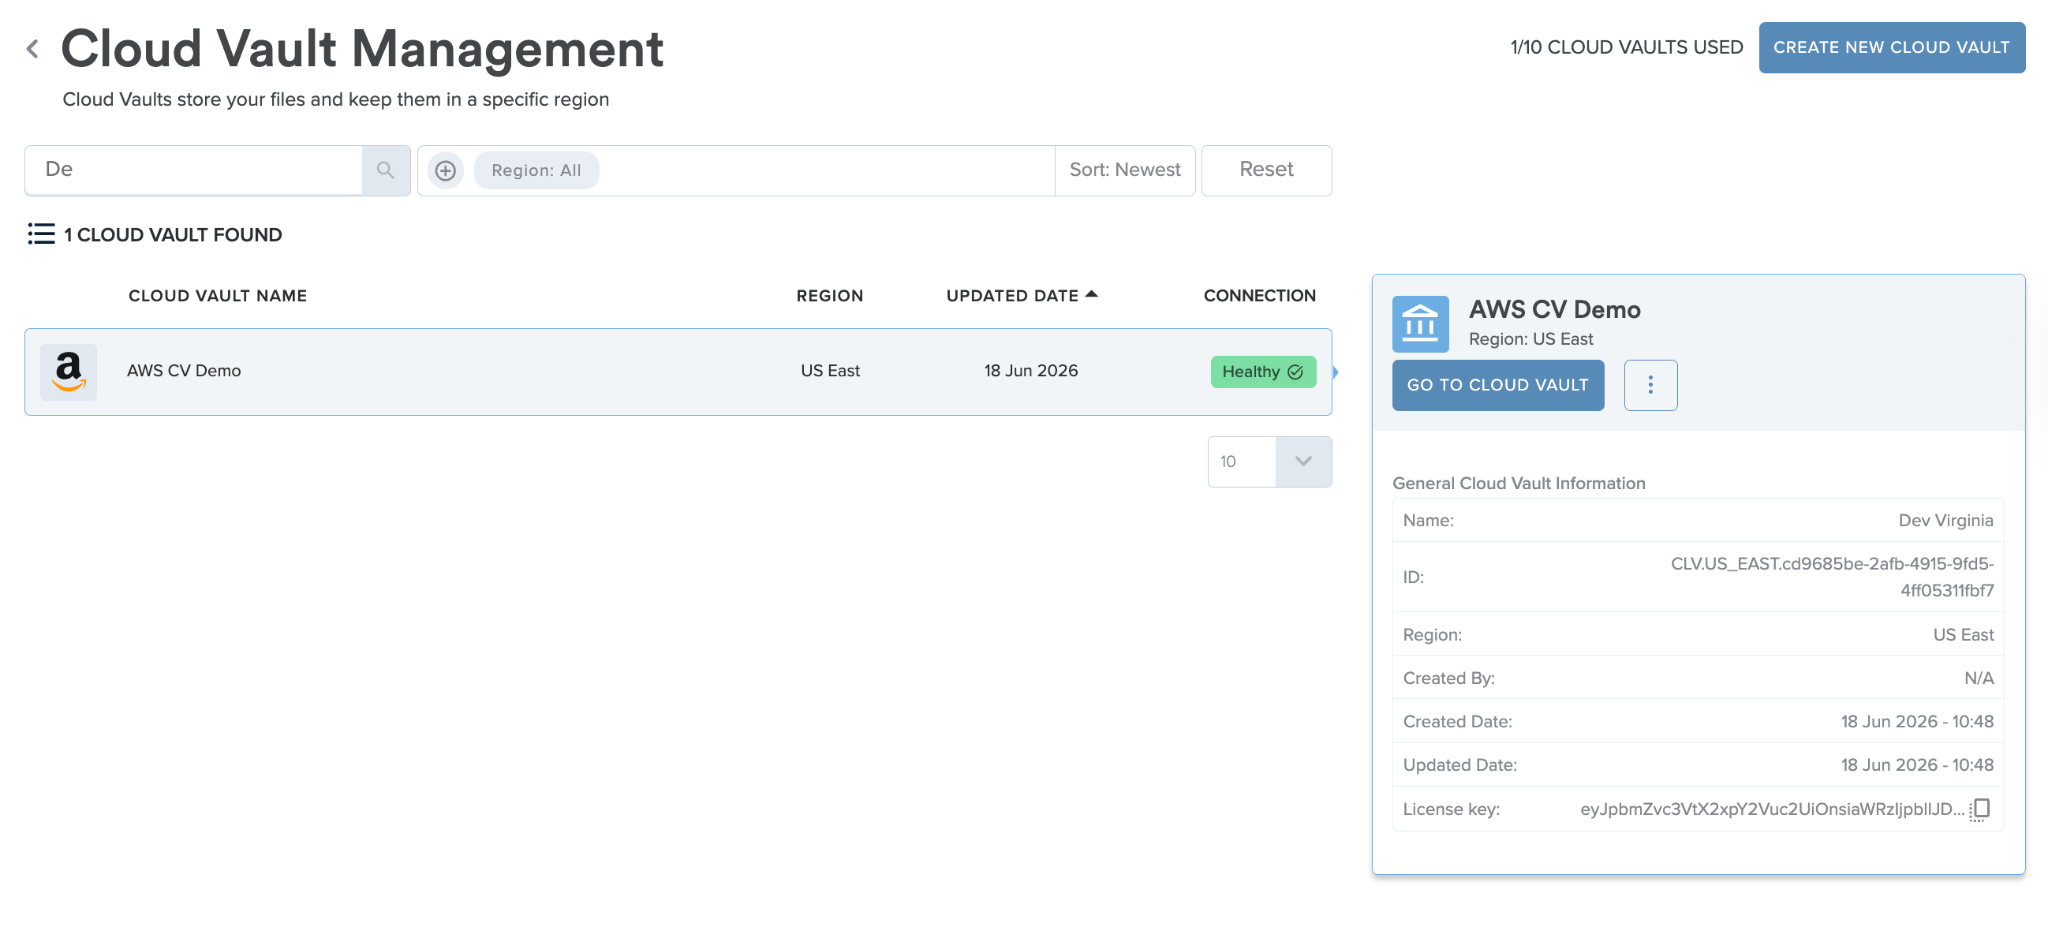The image size is (2048, 925).
Task: Click 18 Jun 2026 date cell in row
Action: point(1031,371)
